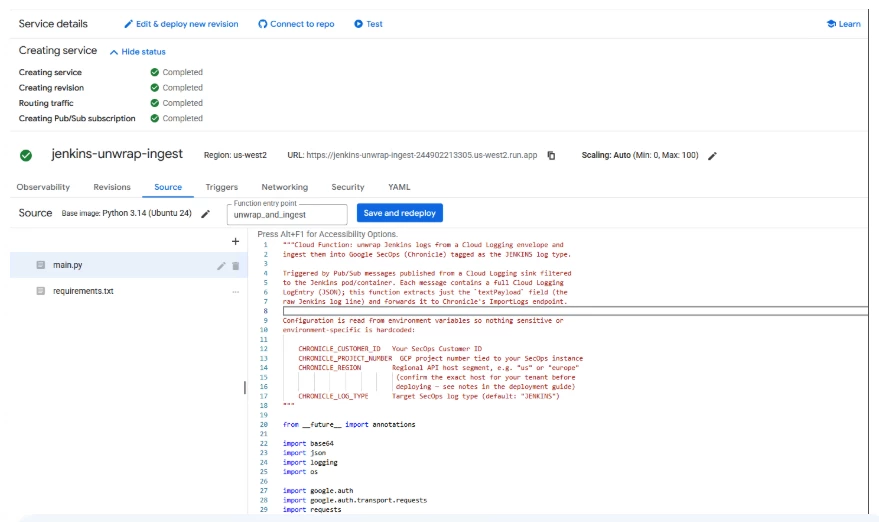Click the Service details heading

coord(53,24)
